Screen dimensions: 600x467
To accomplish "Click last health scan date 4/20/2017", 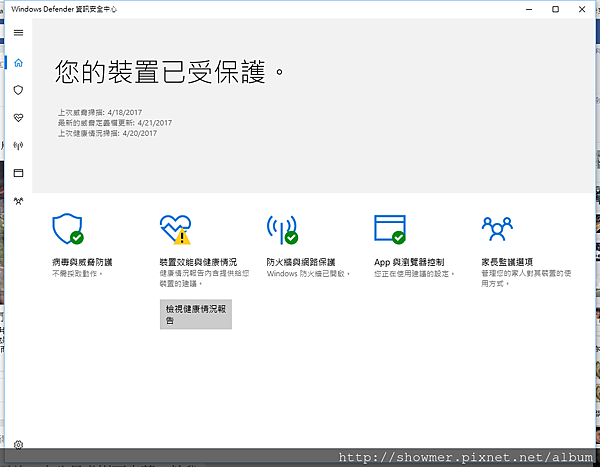I will (140, 133).
